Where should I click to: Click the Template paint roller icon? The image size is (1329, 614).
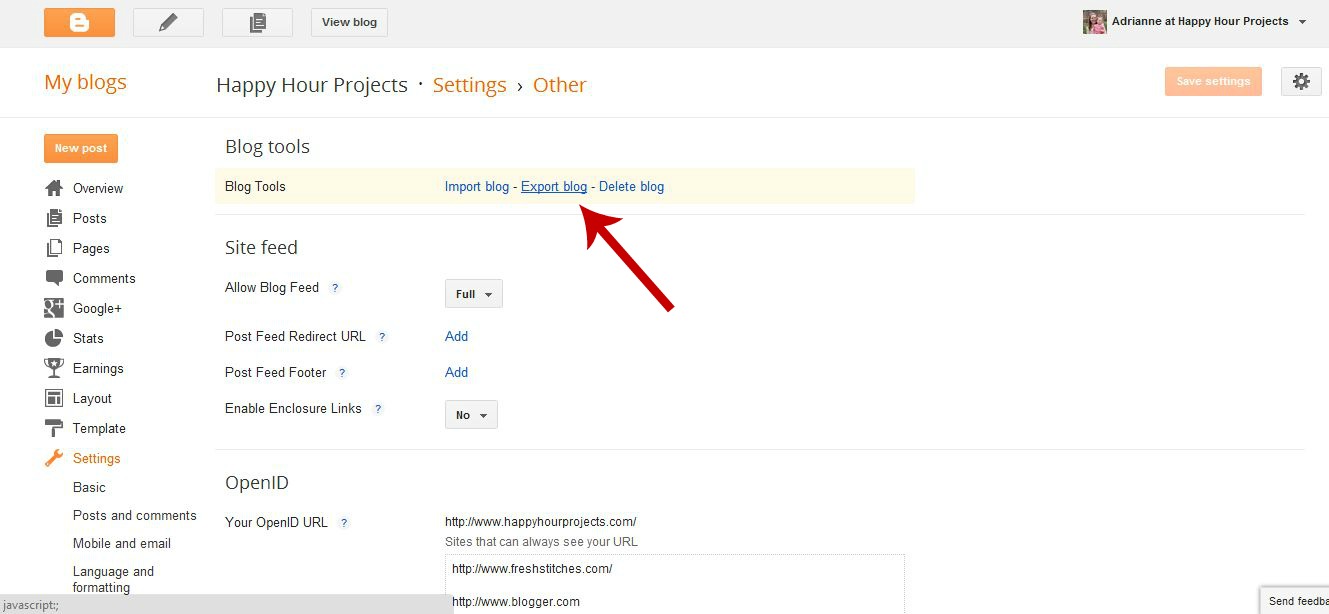click(x=54, y=428)
